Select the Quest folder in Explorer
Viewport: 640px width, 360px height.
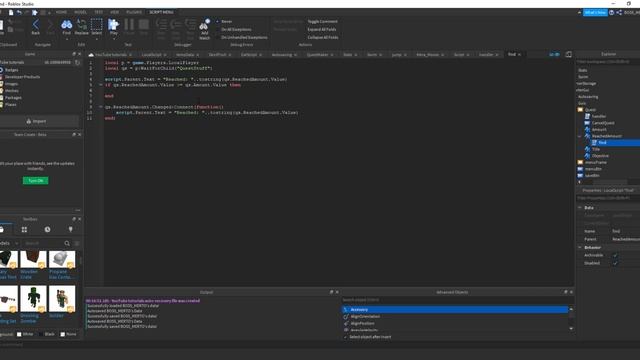[x=590, y=110]
